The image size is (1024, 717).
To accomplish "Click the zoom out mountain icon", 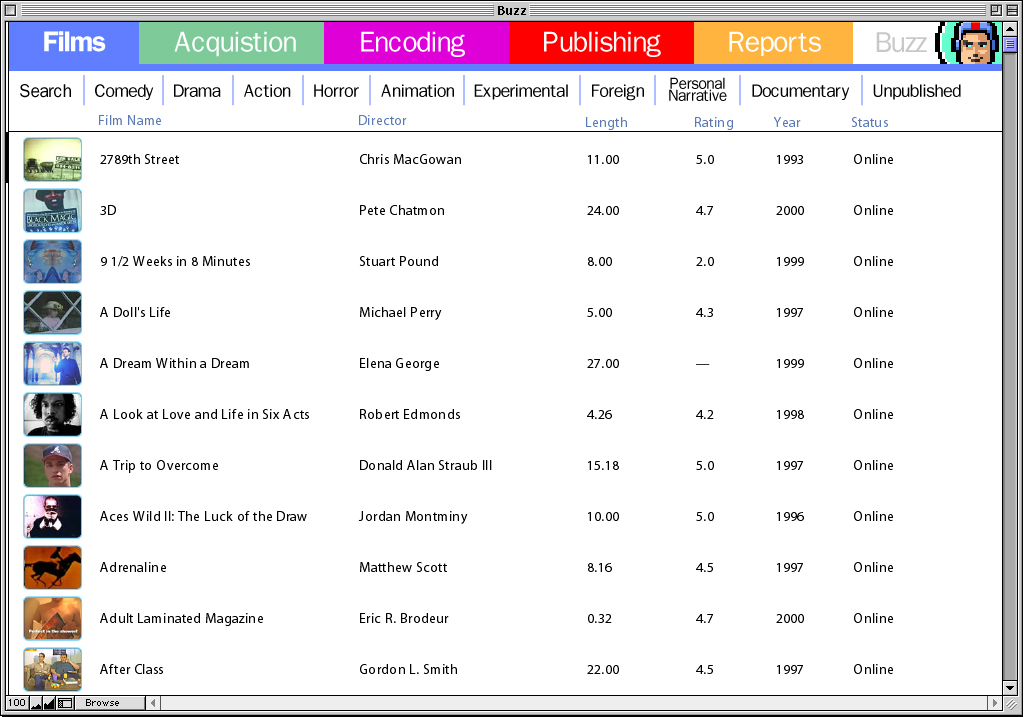I will pyautogui.click(x=36, y=703).
